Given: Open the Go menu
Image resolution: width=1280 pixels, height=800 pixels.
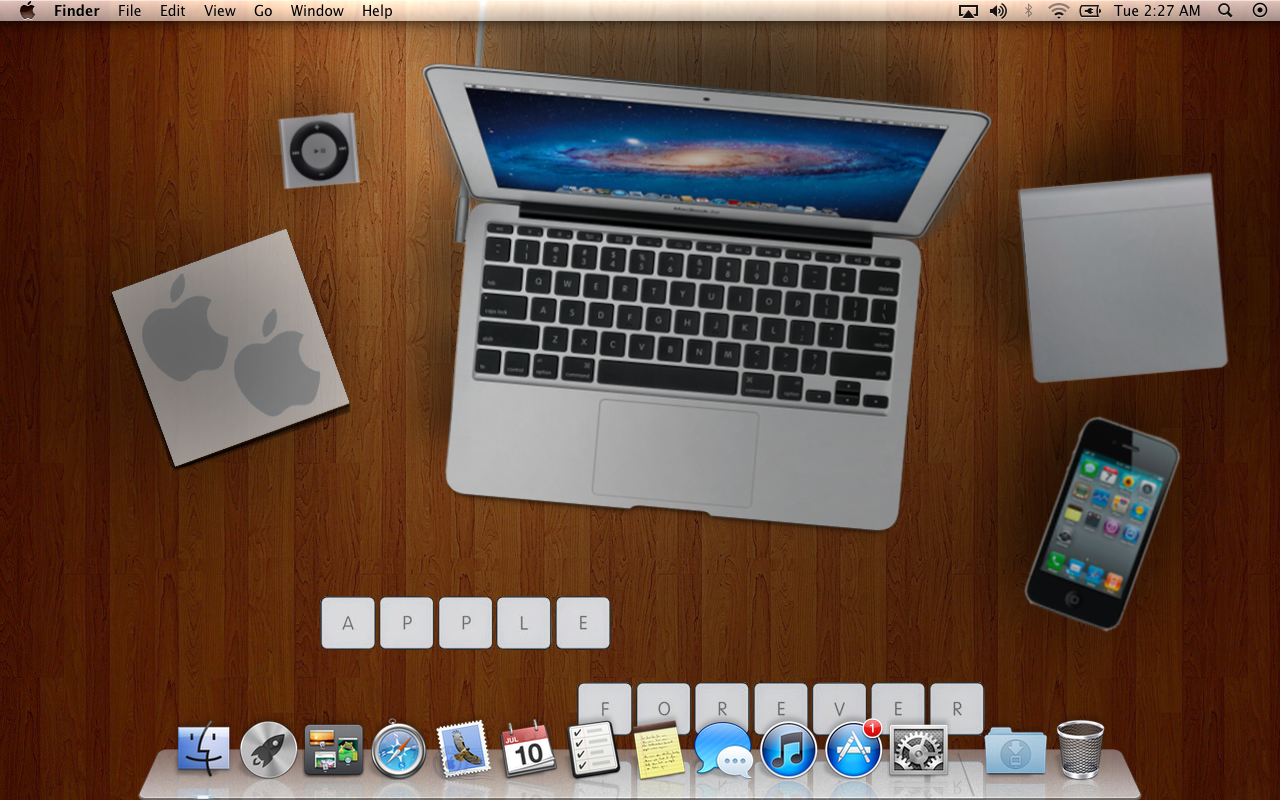Looking at the screenshot, I should click(x=263, y=11).
